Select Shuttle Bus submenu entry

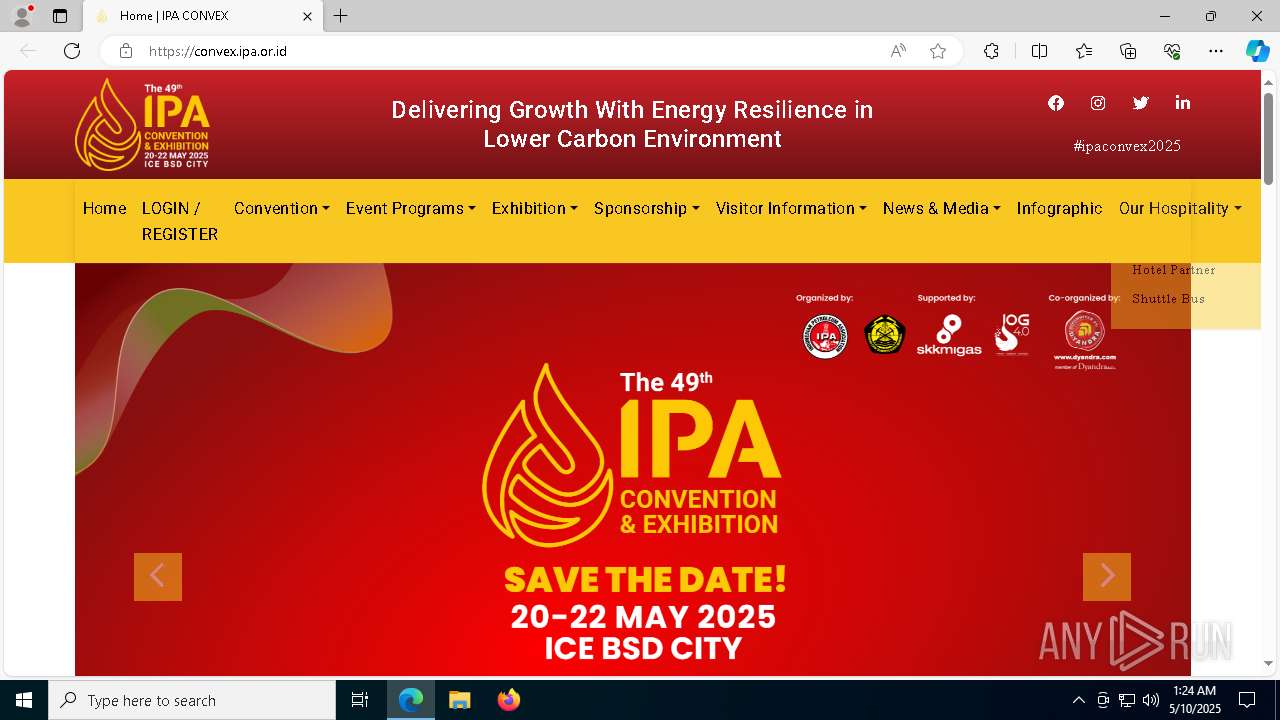click(1169, 299)
